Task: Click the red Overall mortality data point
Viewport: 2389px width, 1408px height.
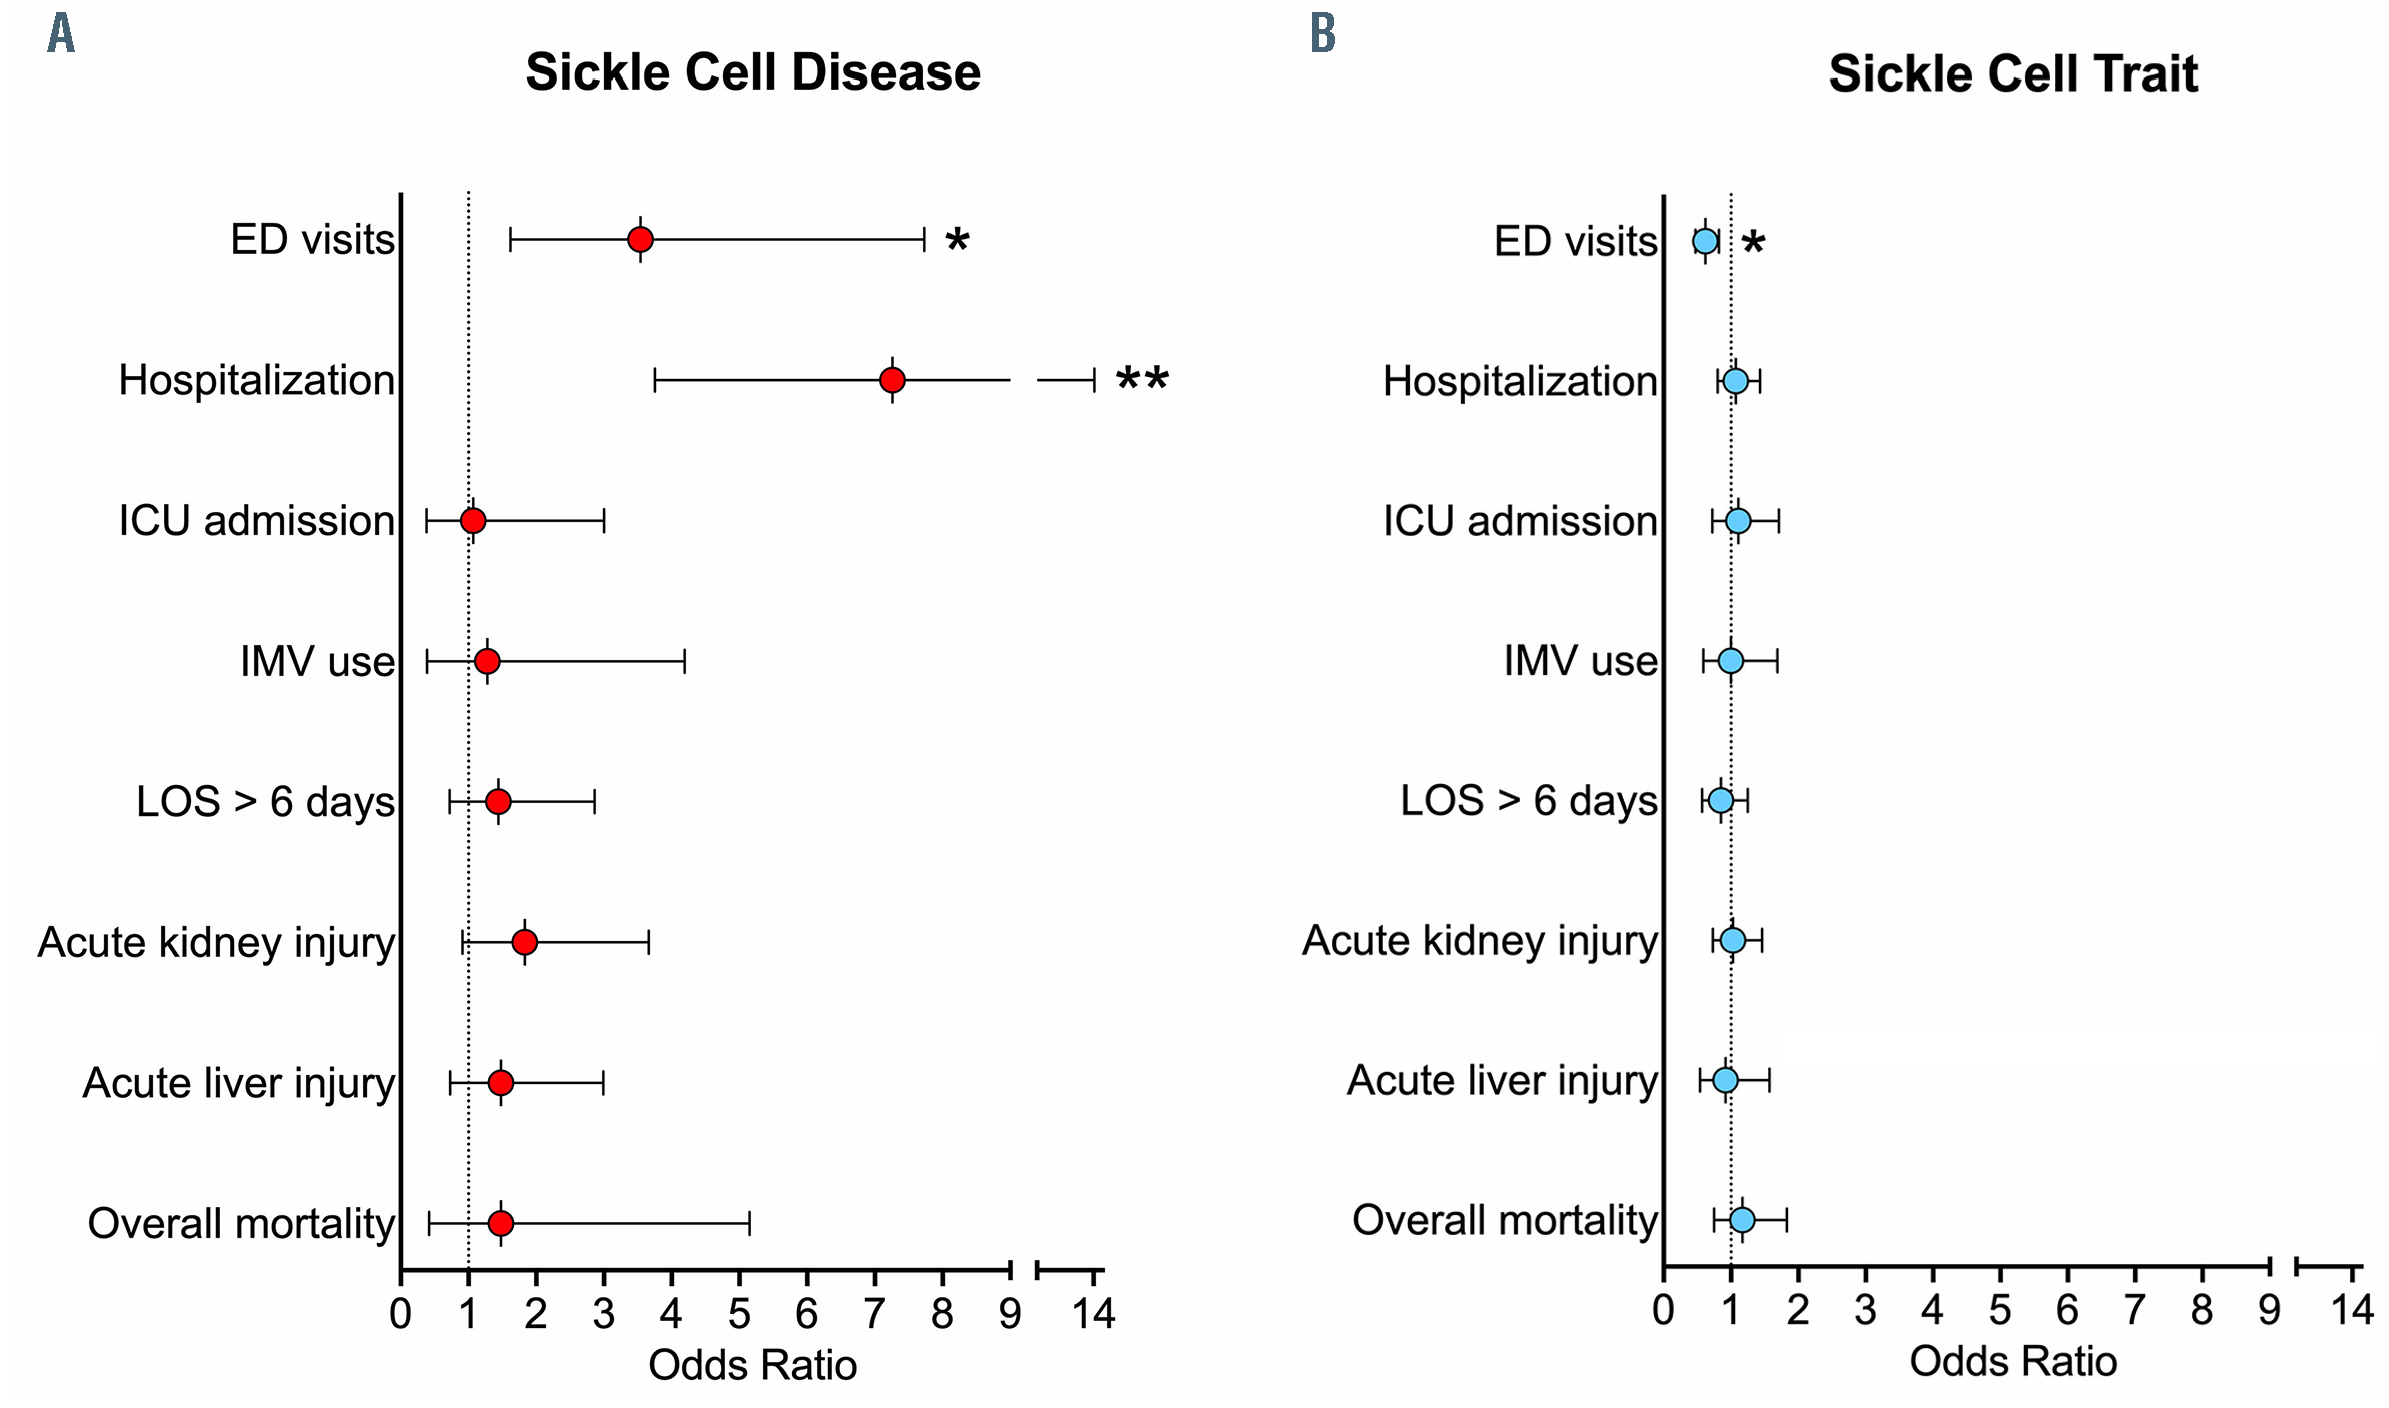Action: point(501,1223)
